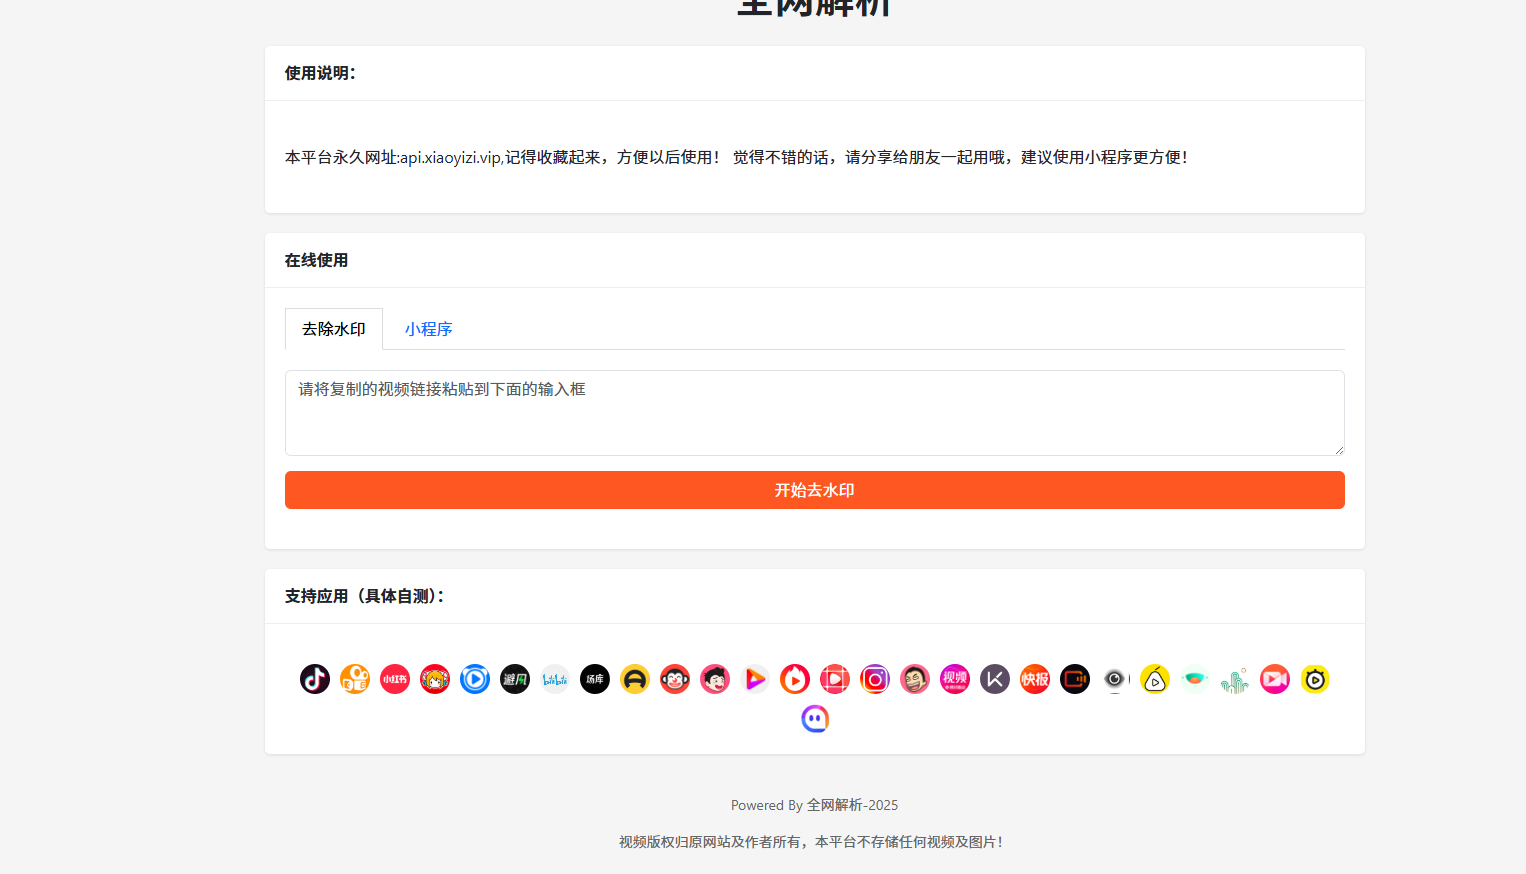The width and height of the screenshot is (1526, 874).
Task: Click the purple ghost-face Momo icon
Action: pyautogui.click(x=815, y=719)
